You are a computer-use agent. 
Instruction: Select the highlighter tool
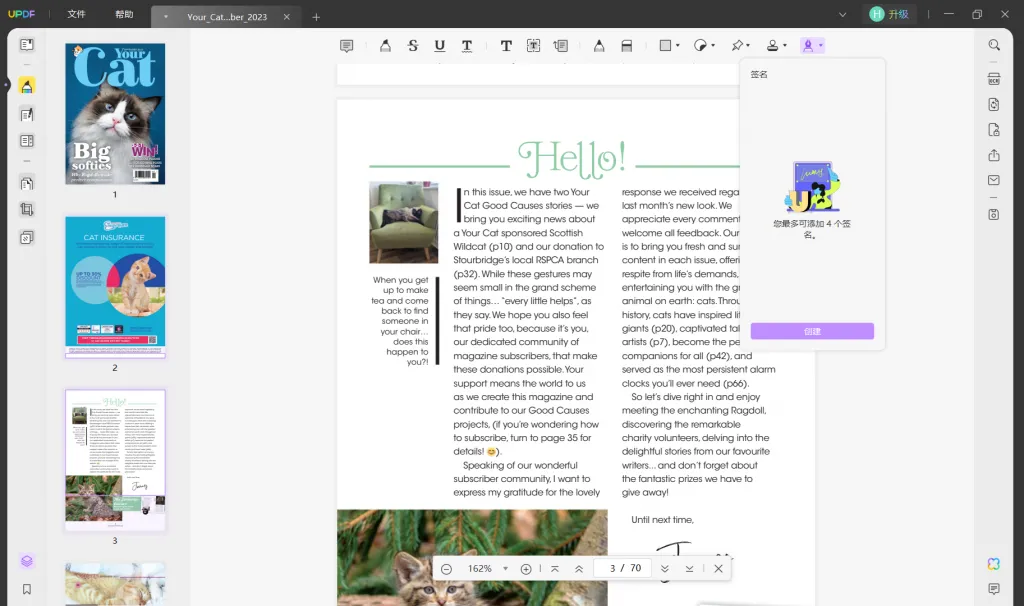point(385,46)
